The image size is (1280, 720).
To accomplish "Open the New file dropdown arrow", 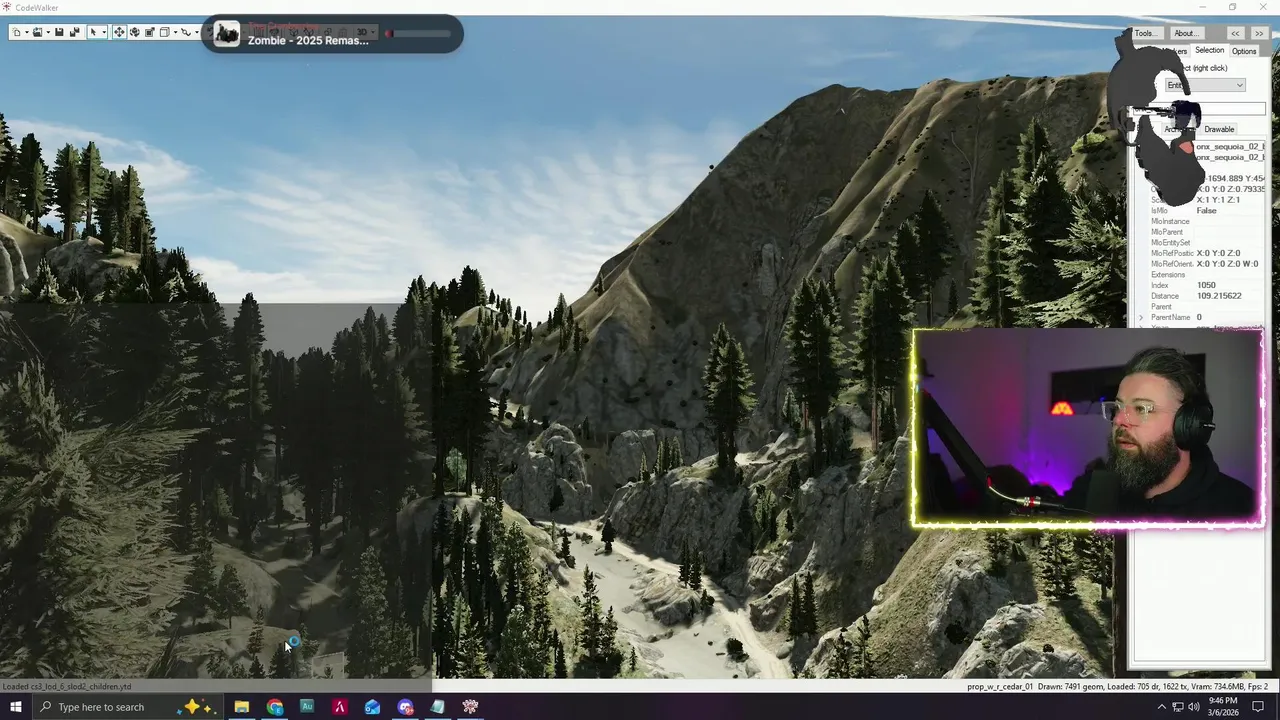I will [27, 32].
